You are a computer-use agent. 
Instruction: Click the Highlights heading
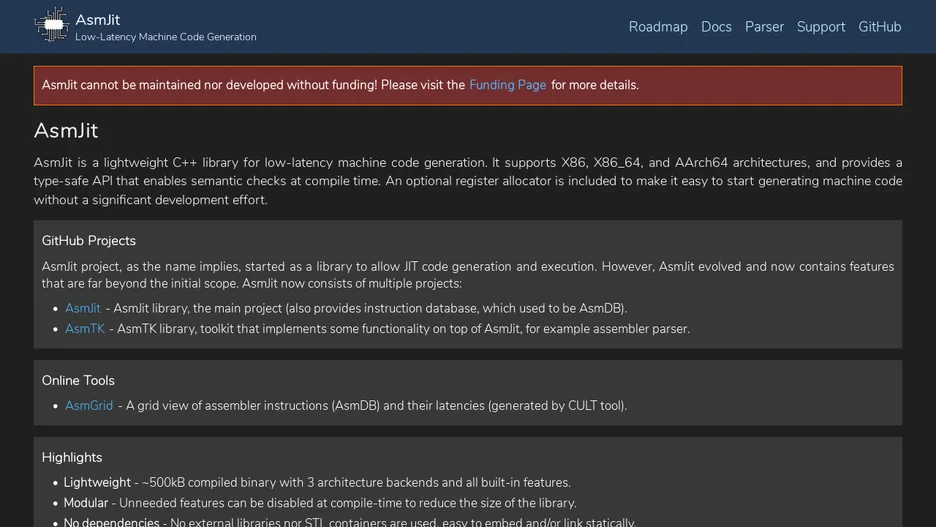[x=72, y=457]
